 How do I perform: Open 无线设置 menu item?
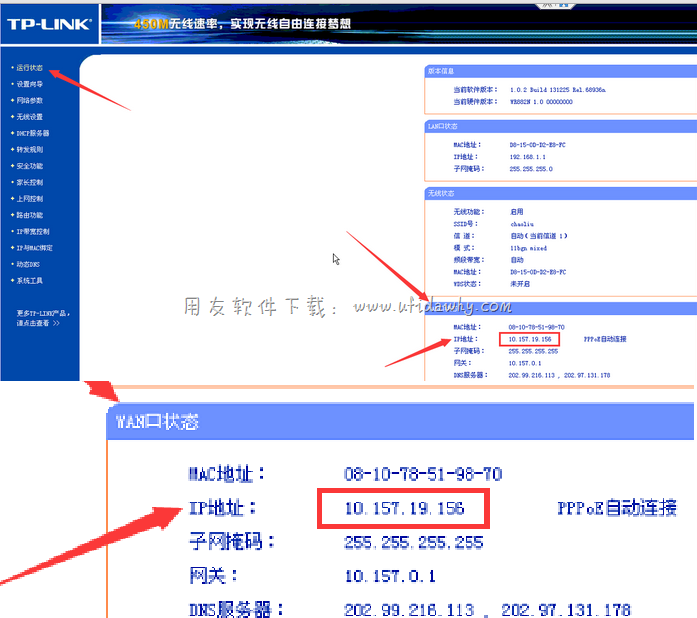pos(29,117)
